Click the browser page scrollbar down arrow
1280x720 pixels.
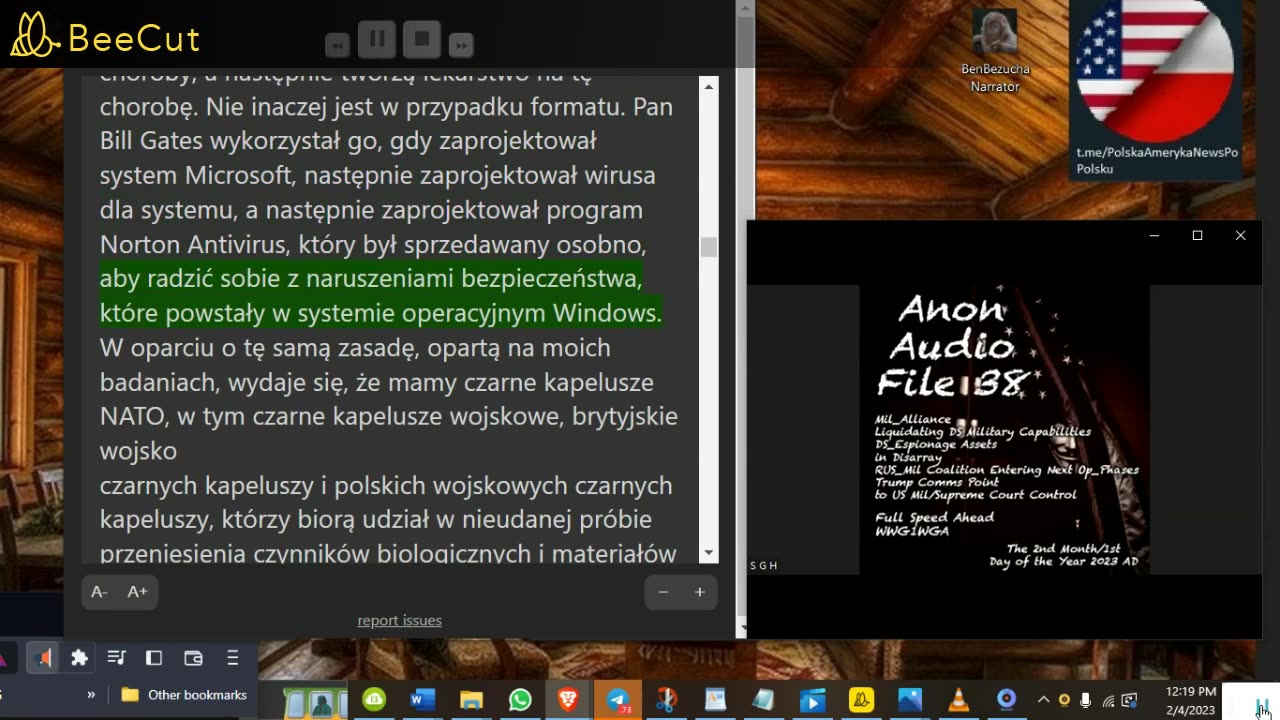[x=743, y=629]
